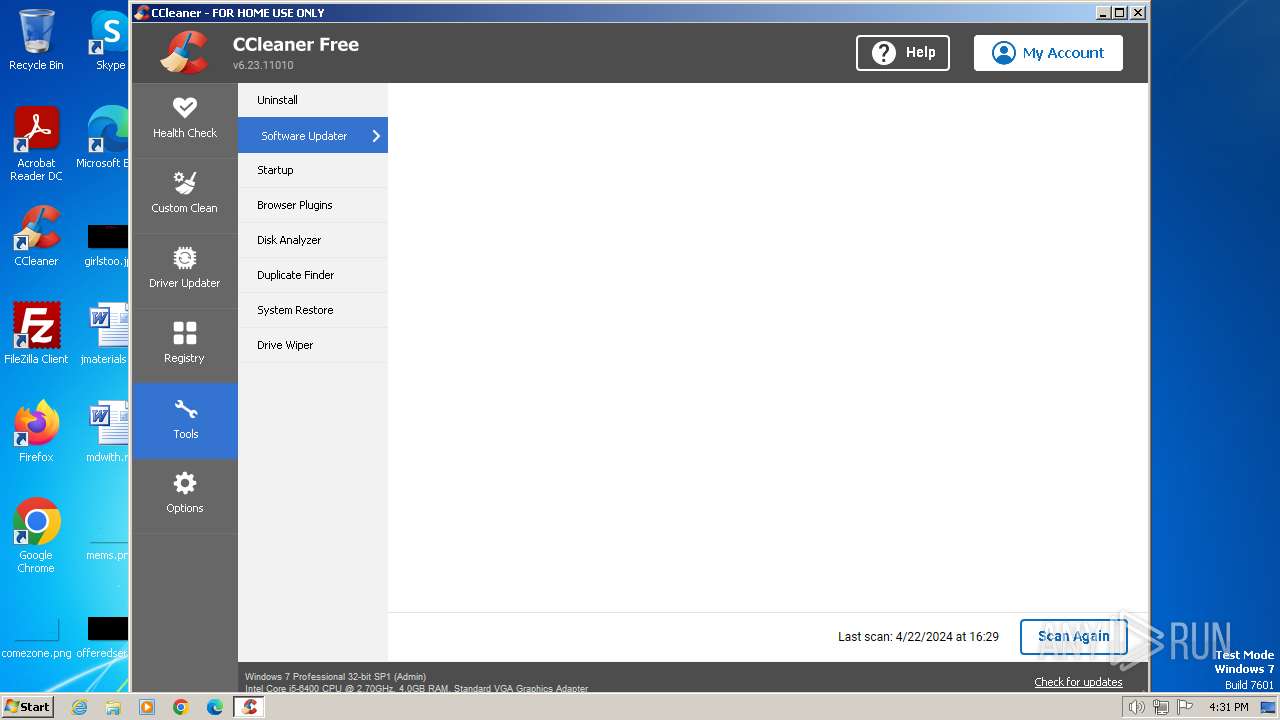Open the Registry section
This screenshot has width=1280, height=720.
tap(185, 344)
